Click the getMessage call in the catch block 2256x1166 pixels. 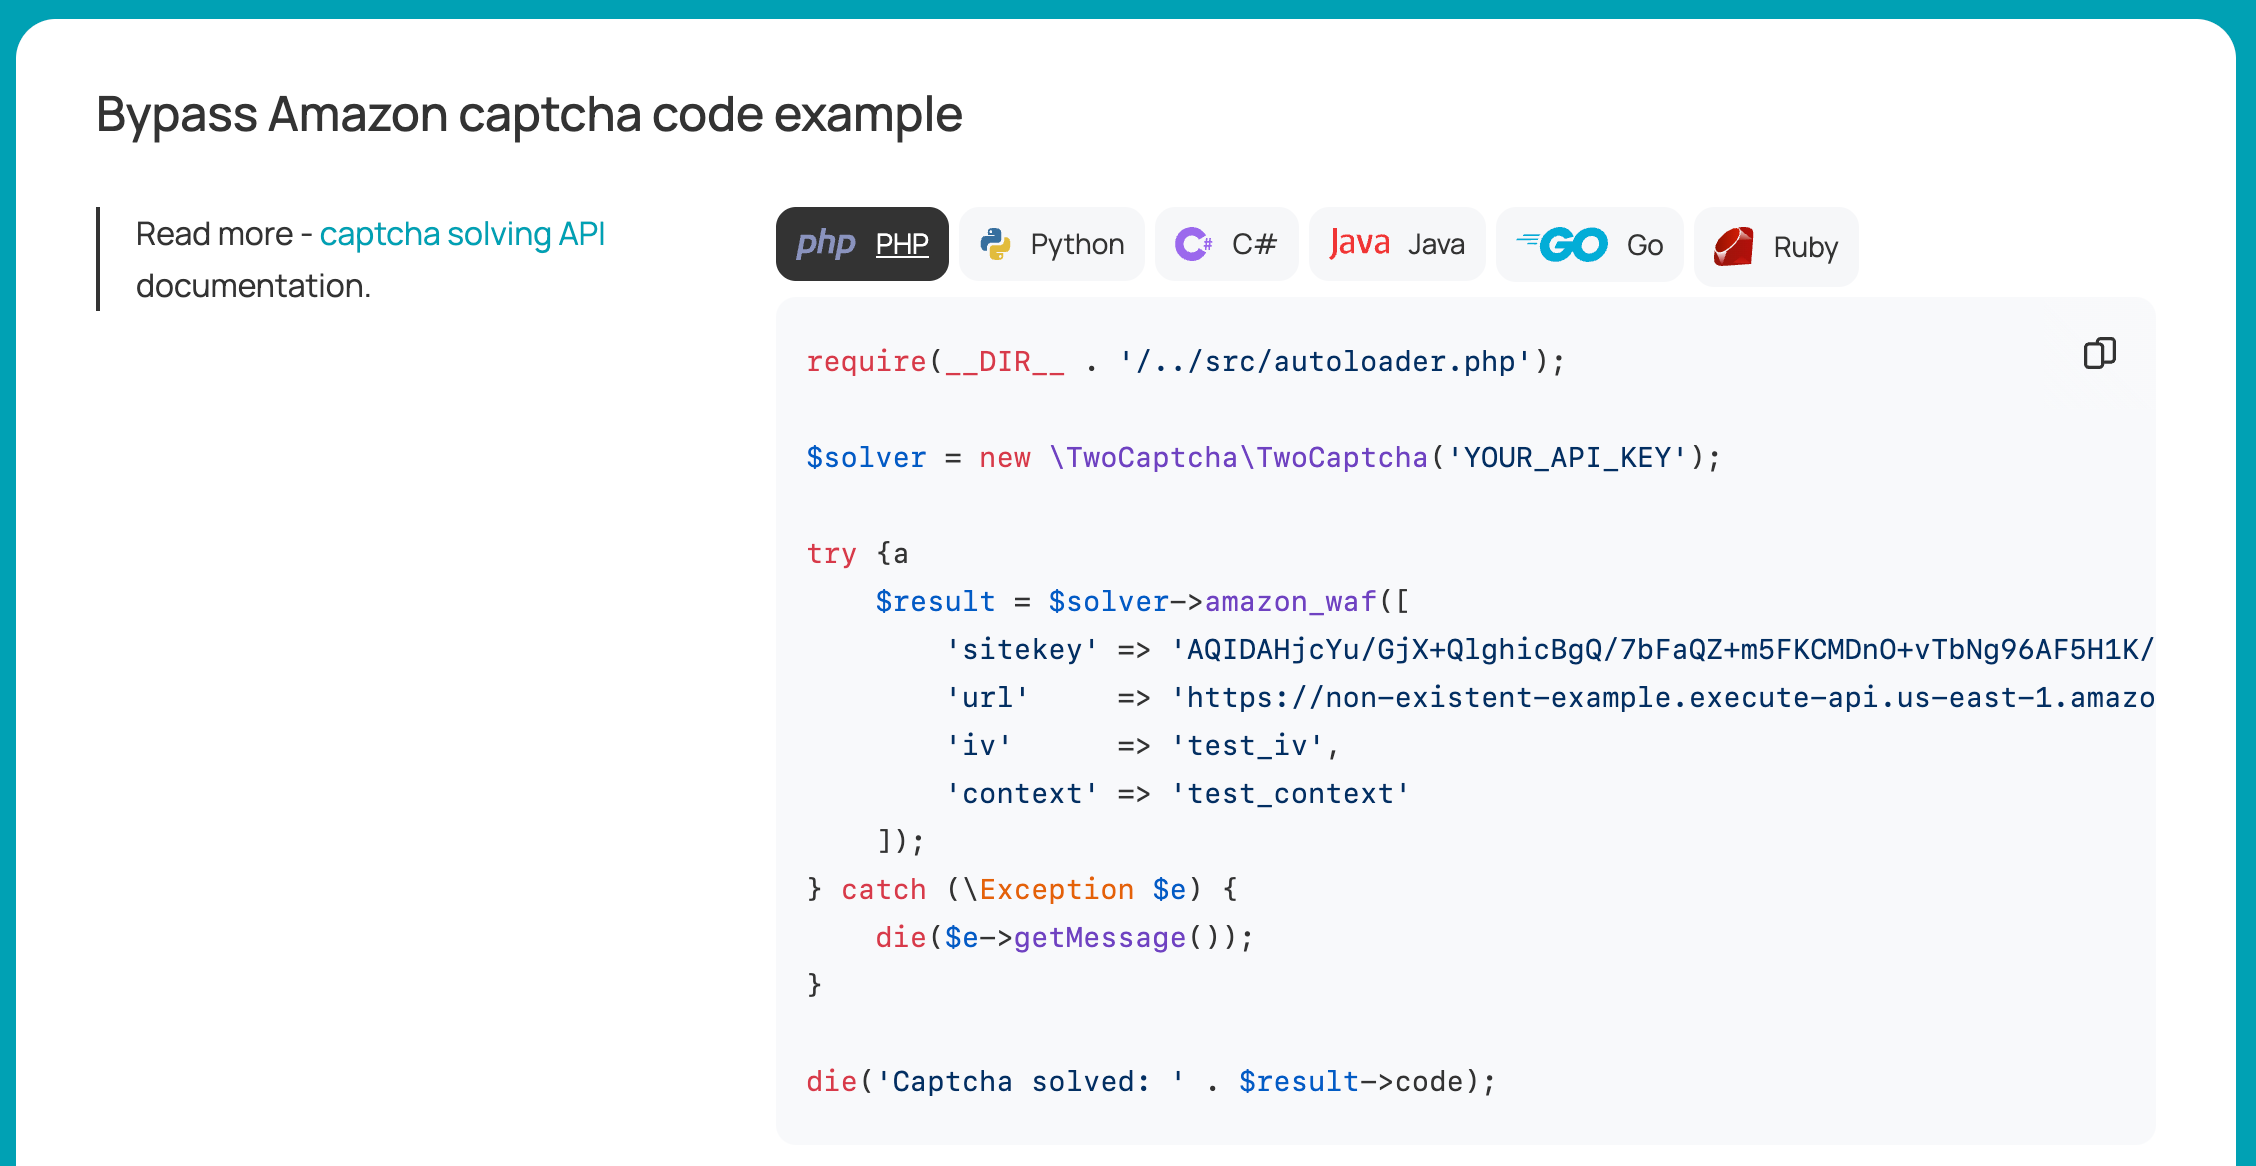pos(1098,937)
